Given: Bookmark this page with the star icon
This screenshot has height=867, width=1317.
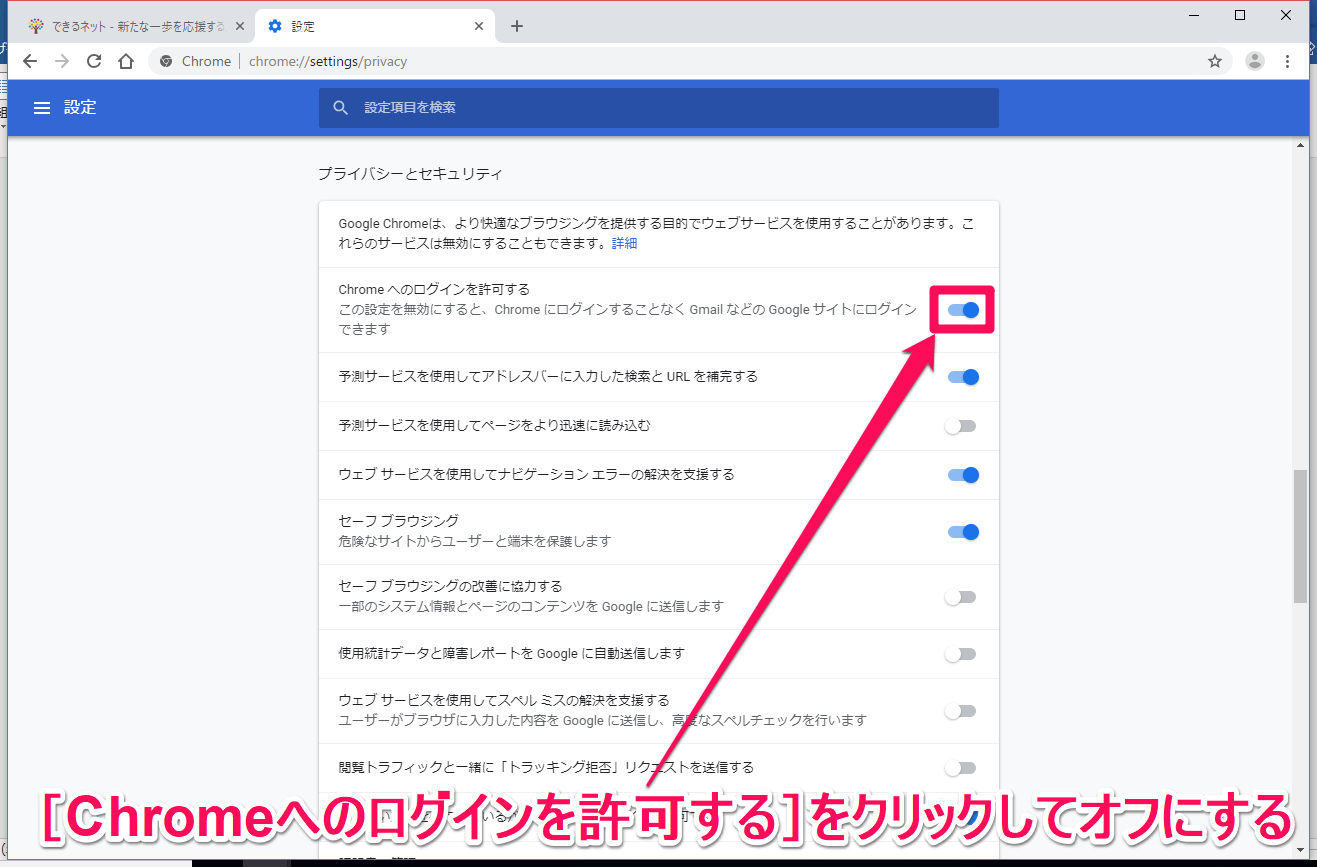Looking at the screenshot, I should coord(1215,61).
